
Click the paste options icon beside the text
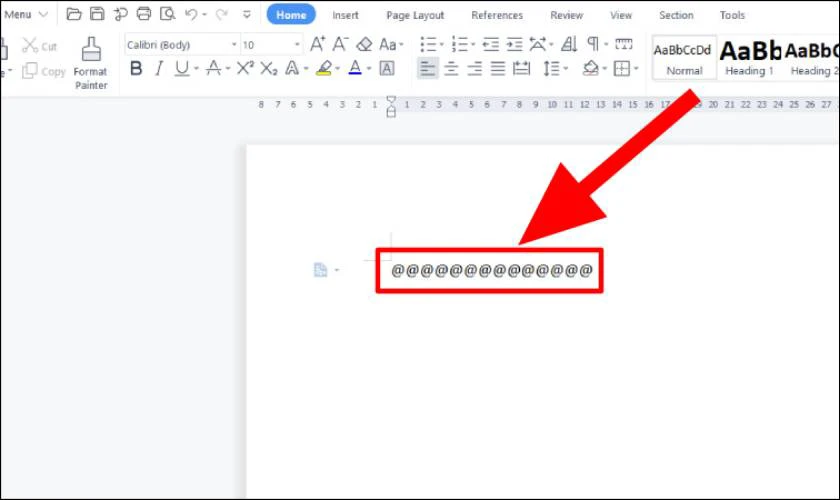click(x=320, y=270)
